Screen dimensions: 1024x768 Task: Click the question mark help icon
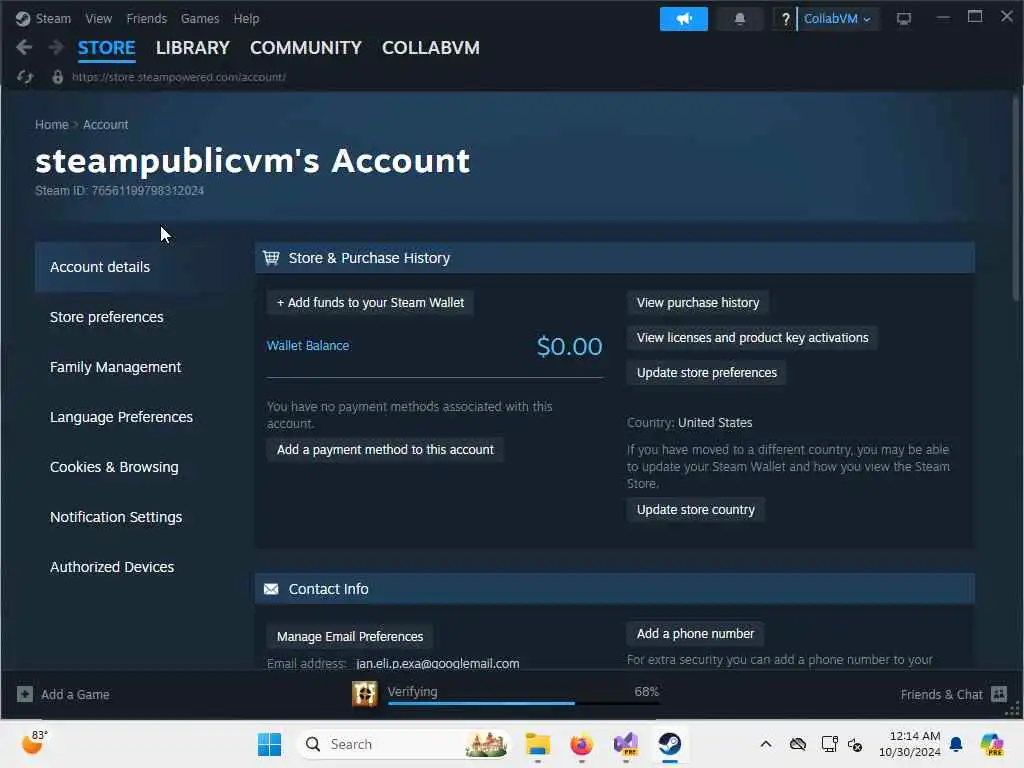[785, 19]
